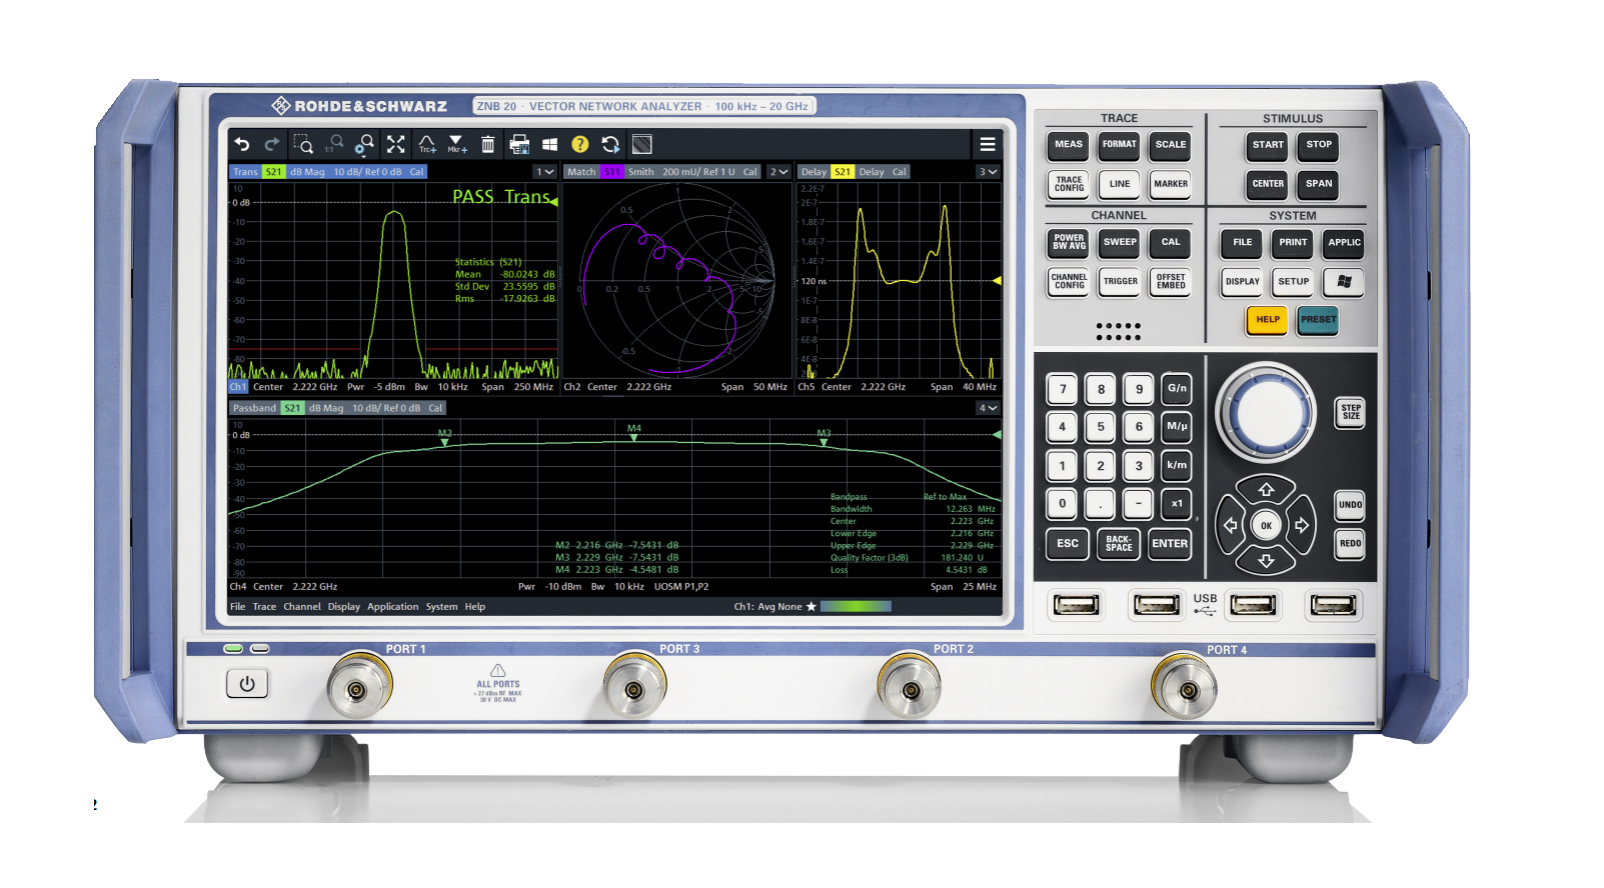This screenshot has height=888, width=1604.
Task: Click the gray diagram icon in toolbar
Action: click(x=642, y=144)
